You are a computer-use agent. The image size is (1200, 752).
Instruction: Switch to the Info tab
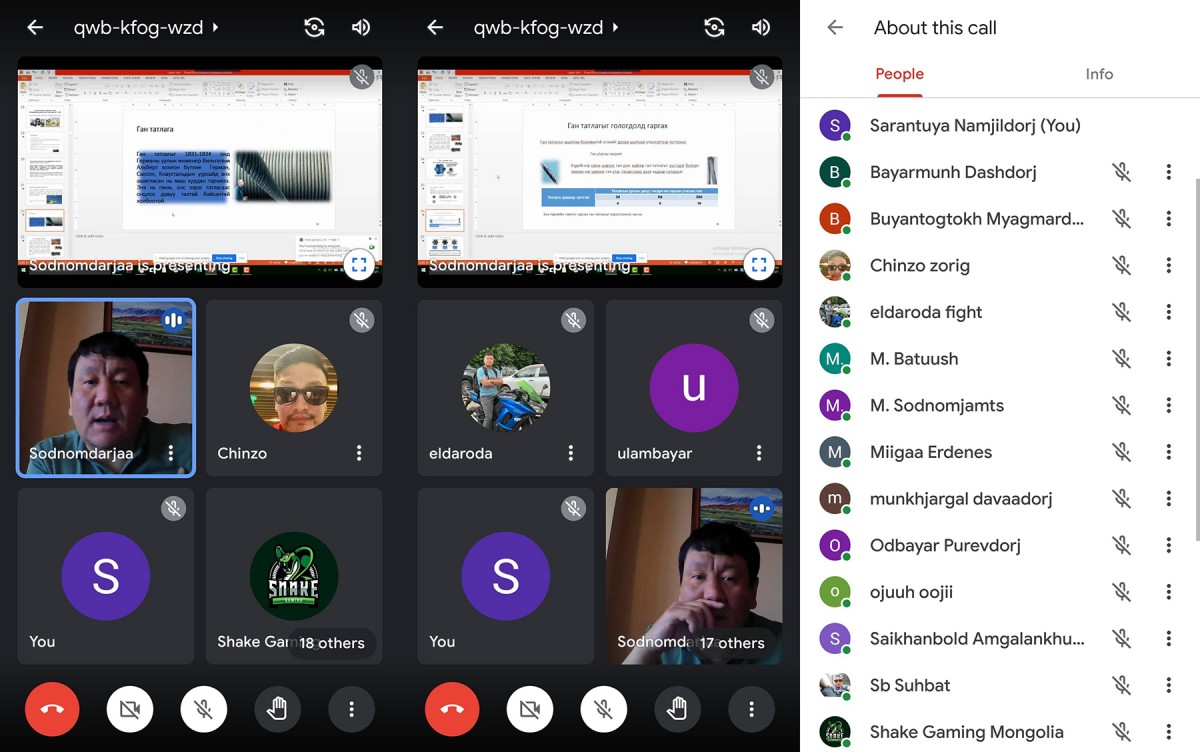tap(1099, 74)
